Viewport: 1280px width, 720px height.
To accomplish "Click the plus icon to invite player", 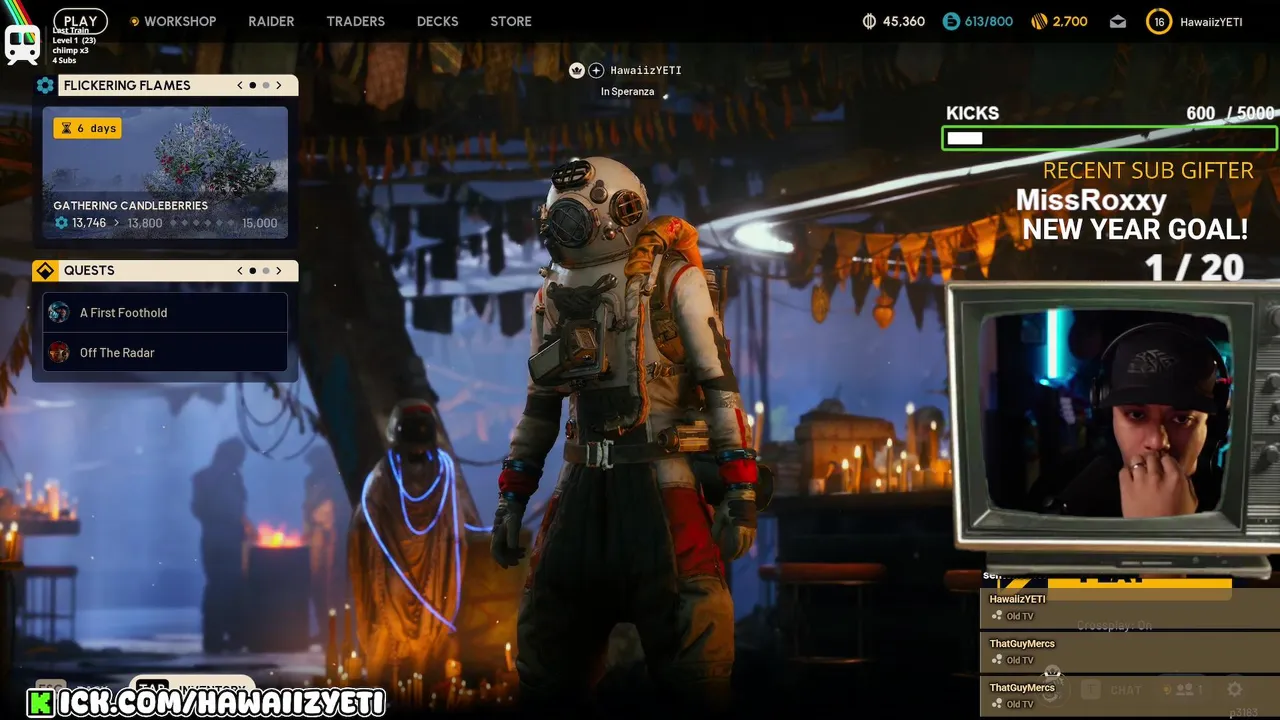I will (x=596, y=70).
